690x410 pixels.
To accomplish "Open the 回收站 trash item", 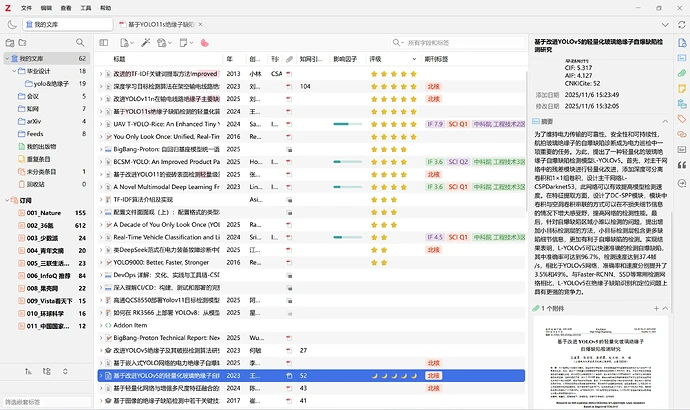I will coord(35,184).
